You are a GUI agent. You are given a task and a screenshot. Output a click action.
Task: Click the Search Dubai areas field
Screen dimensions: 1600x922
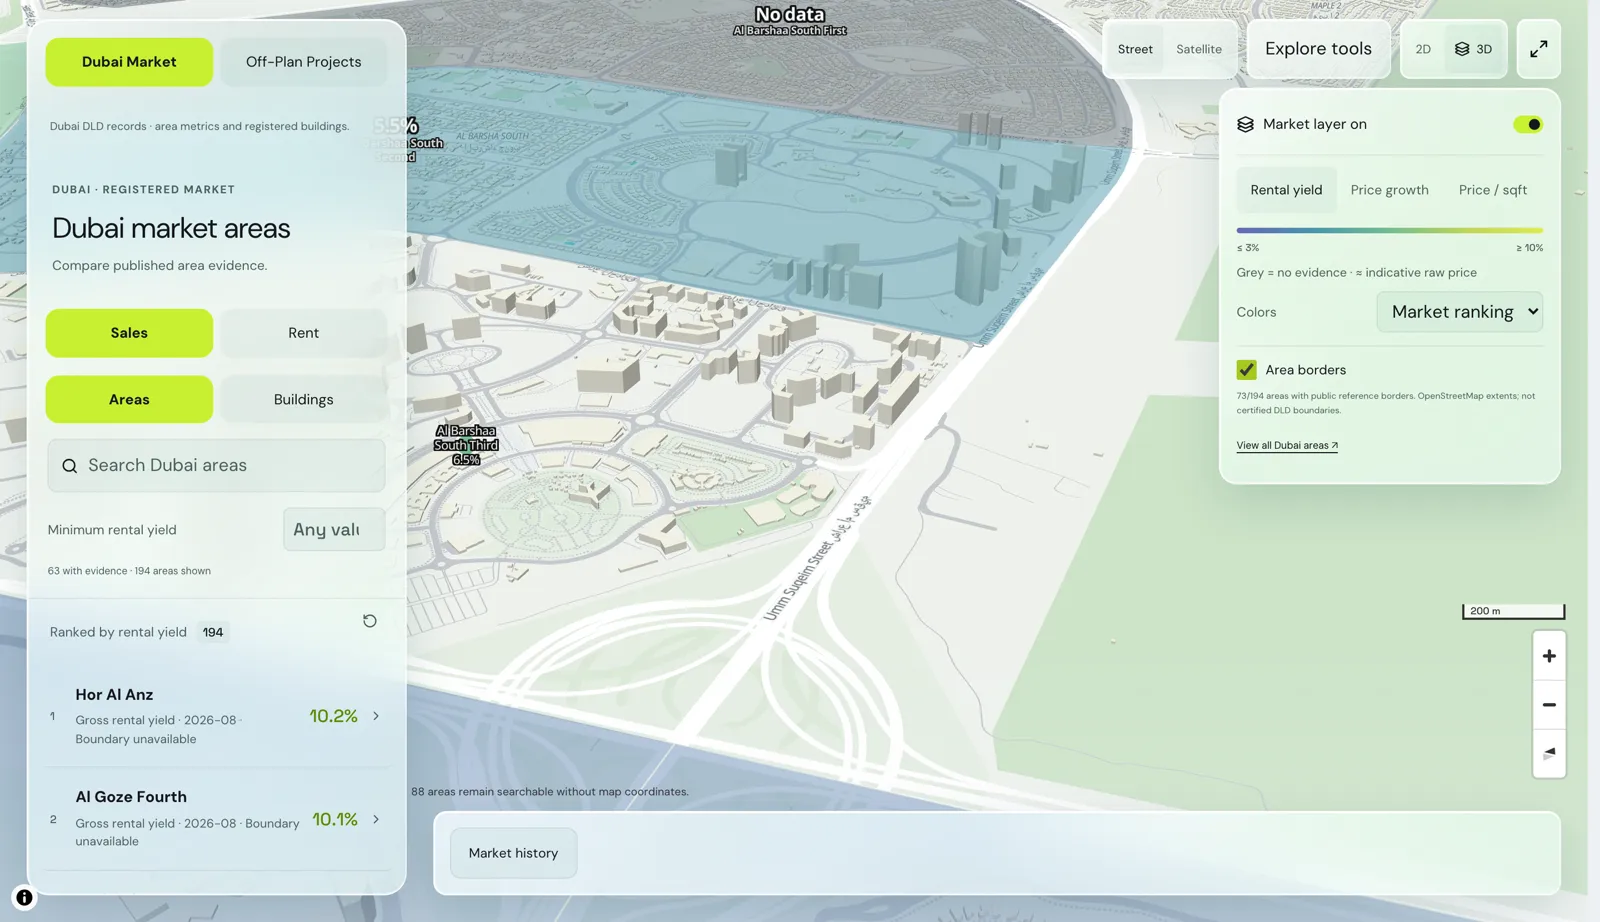point(216,466)
